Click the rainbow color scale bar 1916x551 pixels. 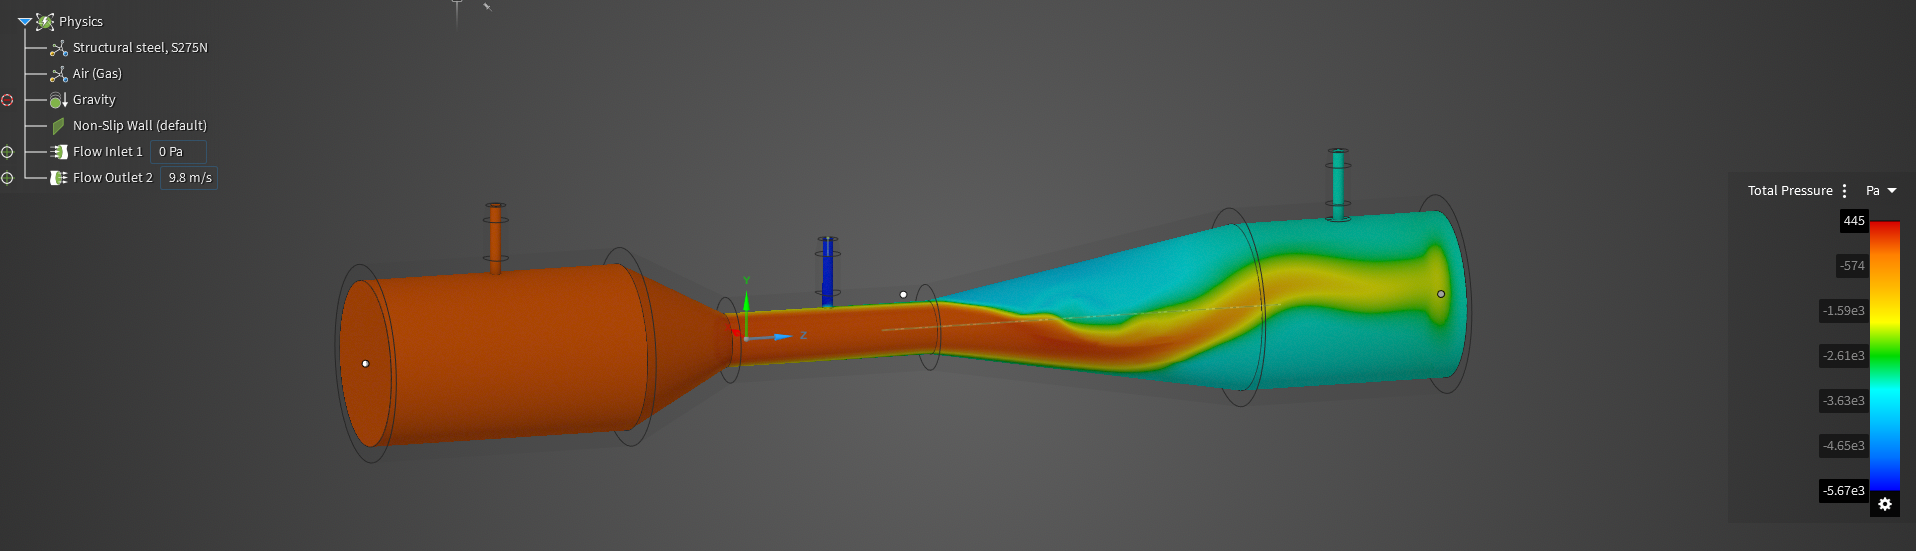1885,356
